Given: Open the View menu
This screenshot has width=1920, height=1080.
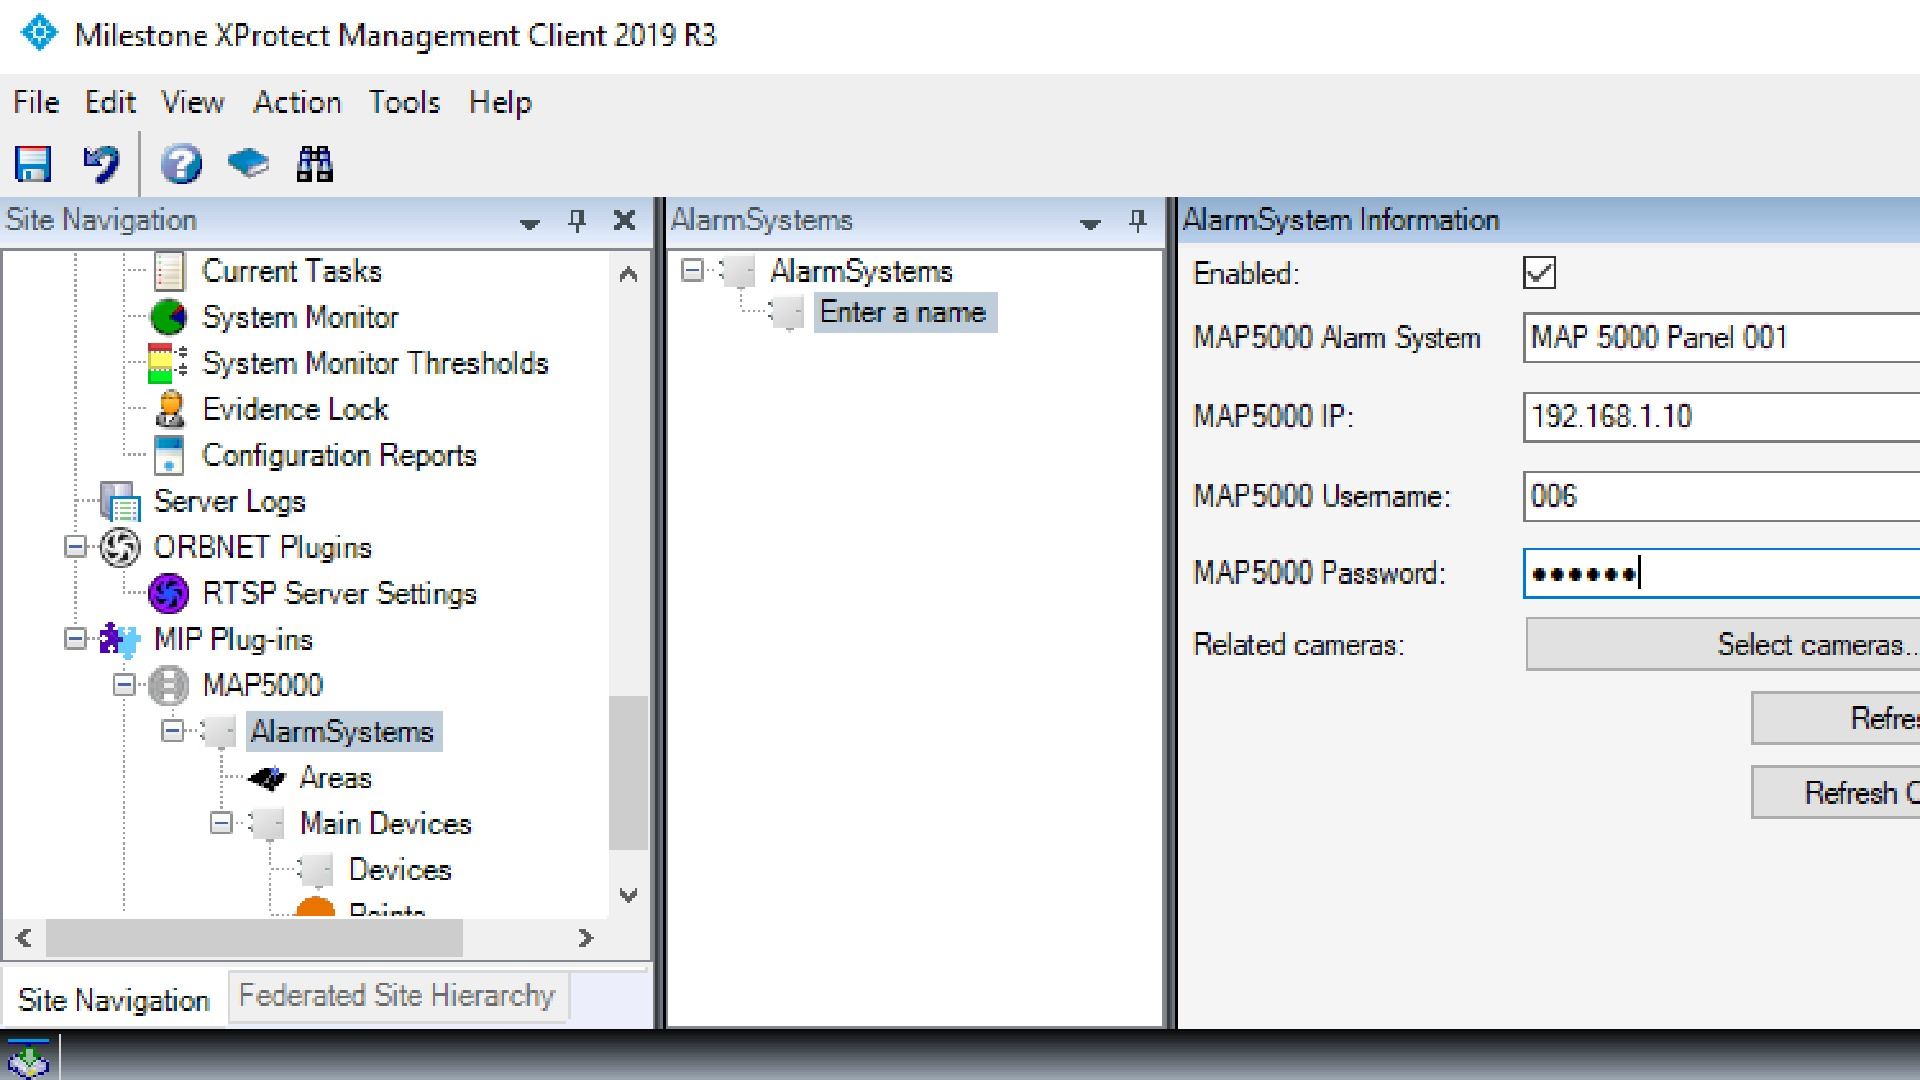Looking at the screenshot, I should coord(193,102).
